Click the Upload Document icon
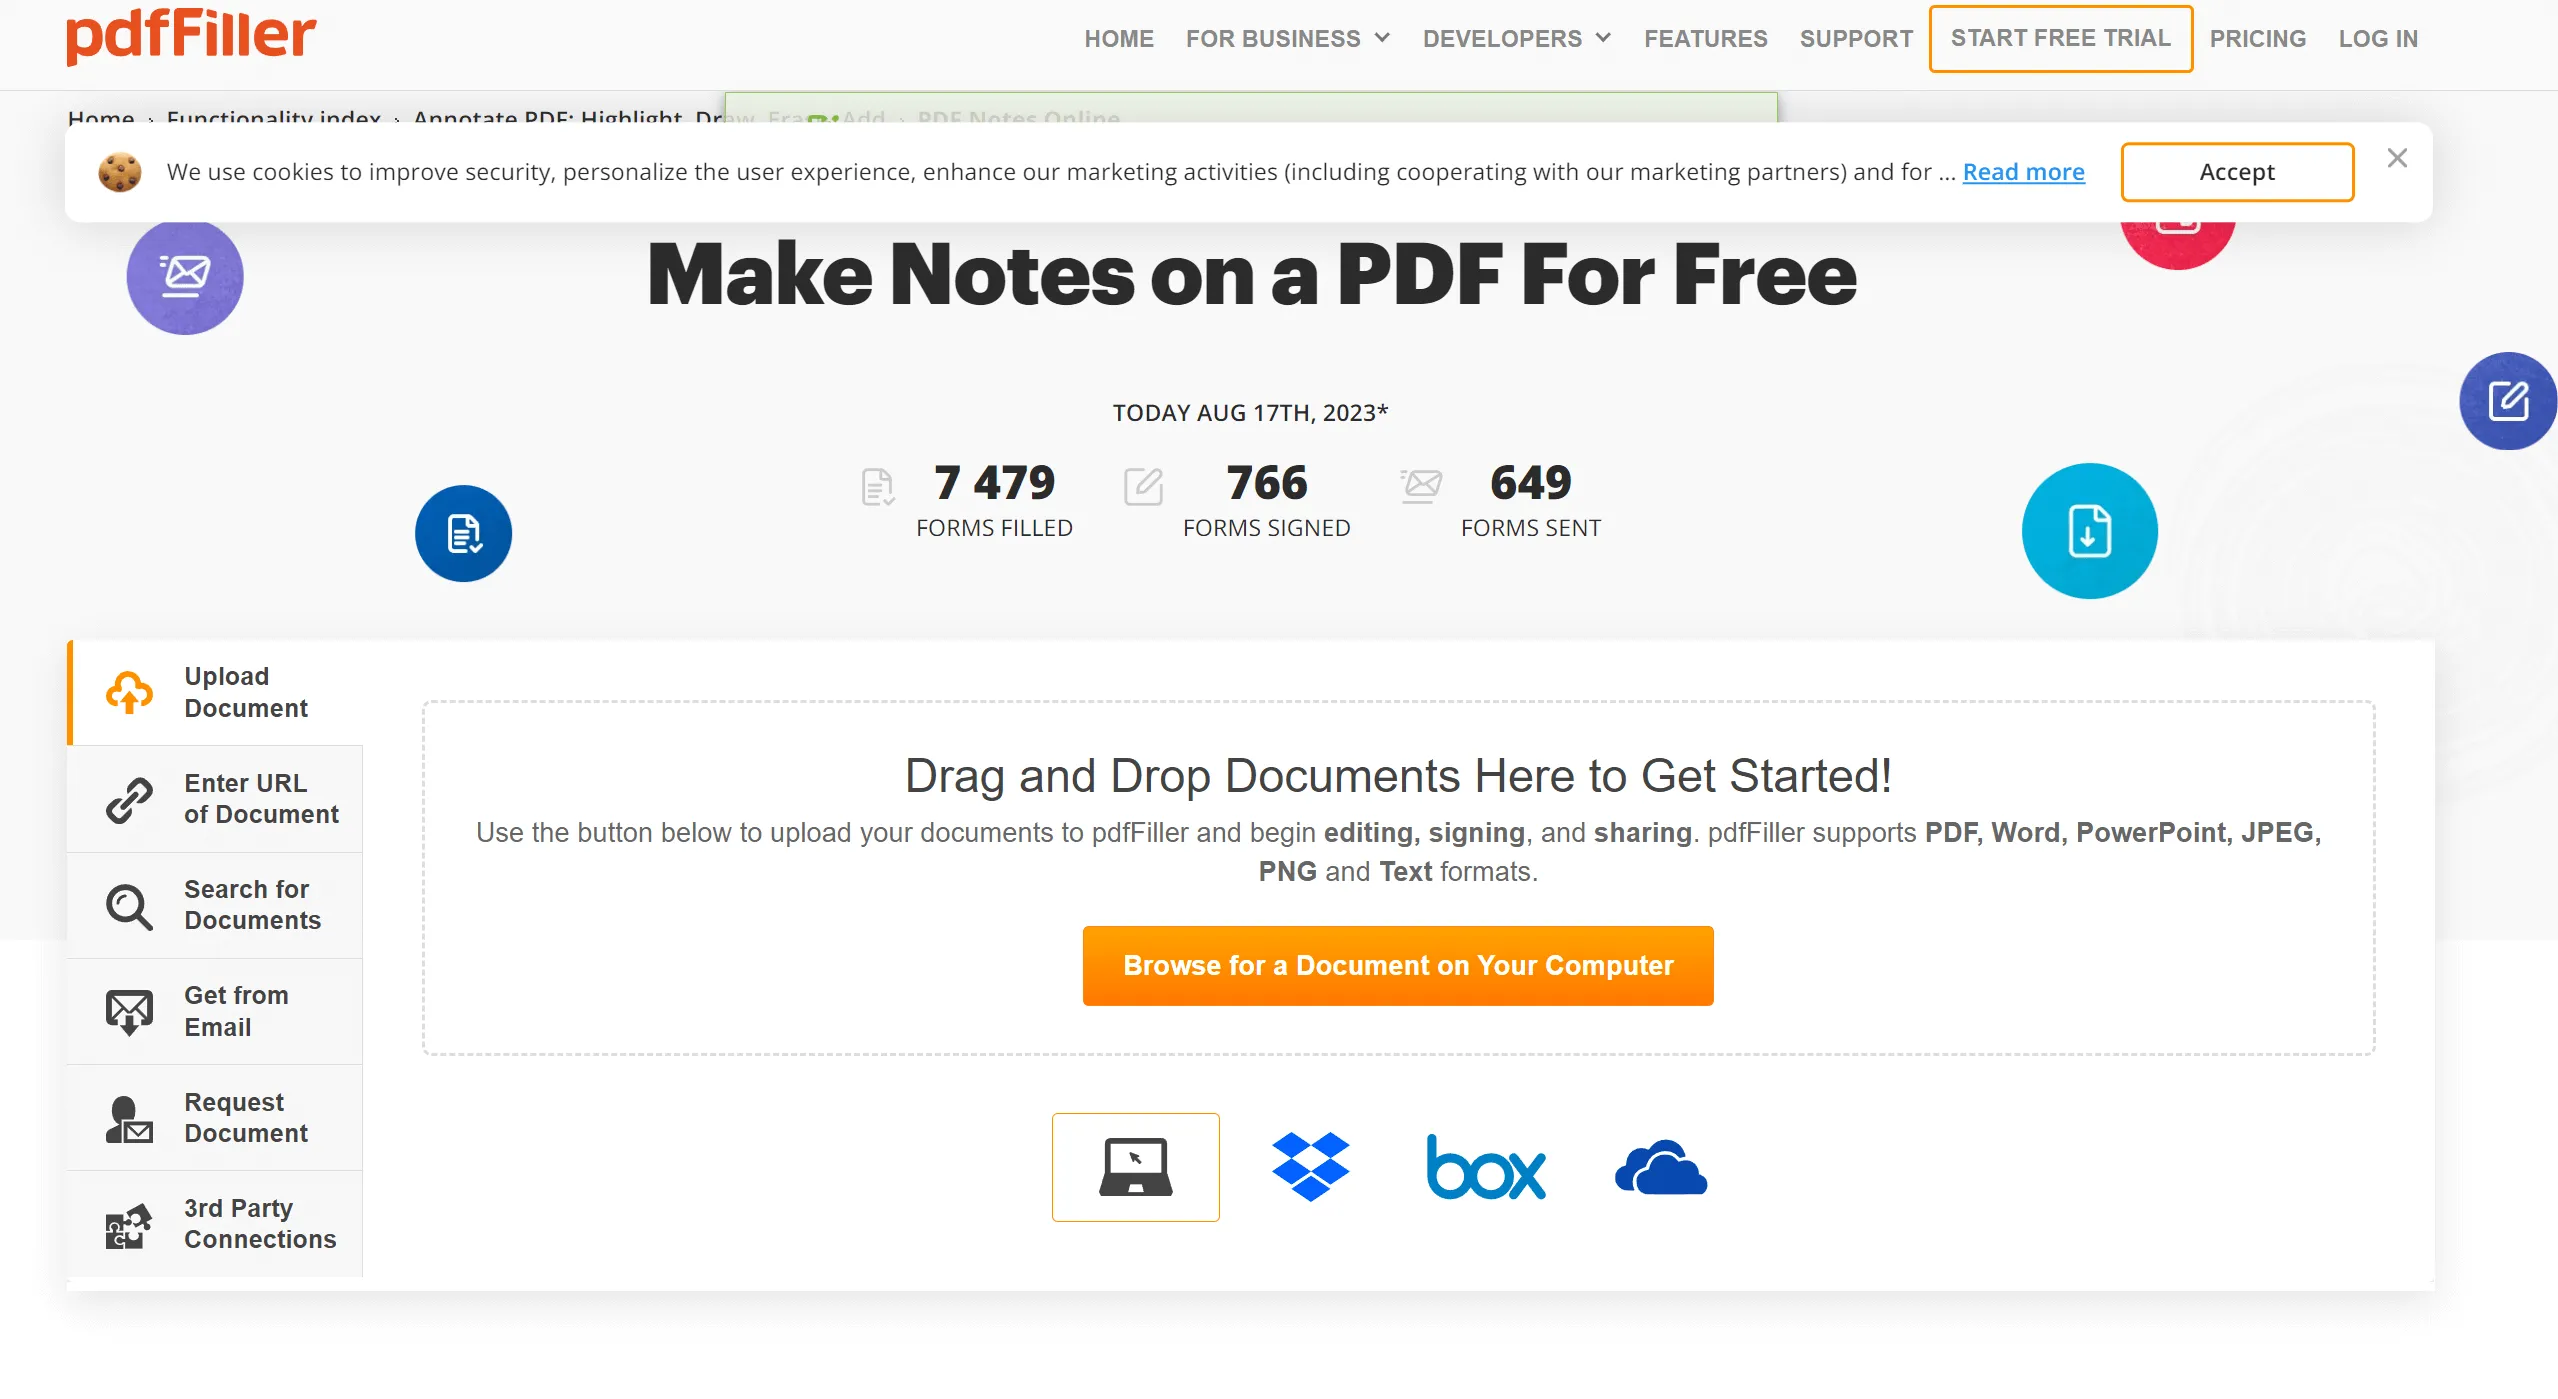Viewport: 2558px width, 1399px height. [x=131, y=691]
